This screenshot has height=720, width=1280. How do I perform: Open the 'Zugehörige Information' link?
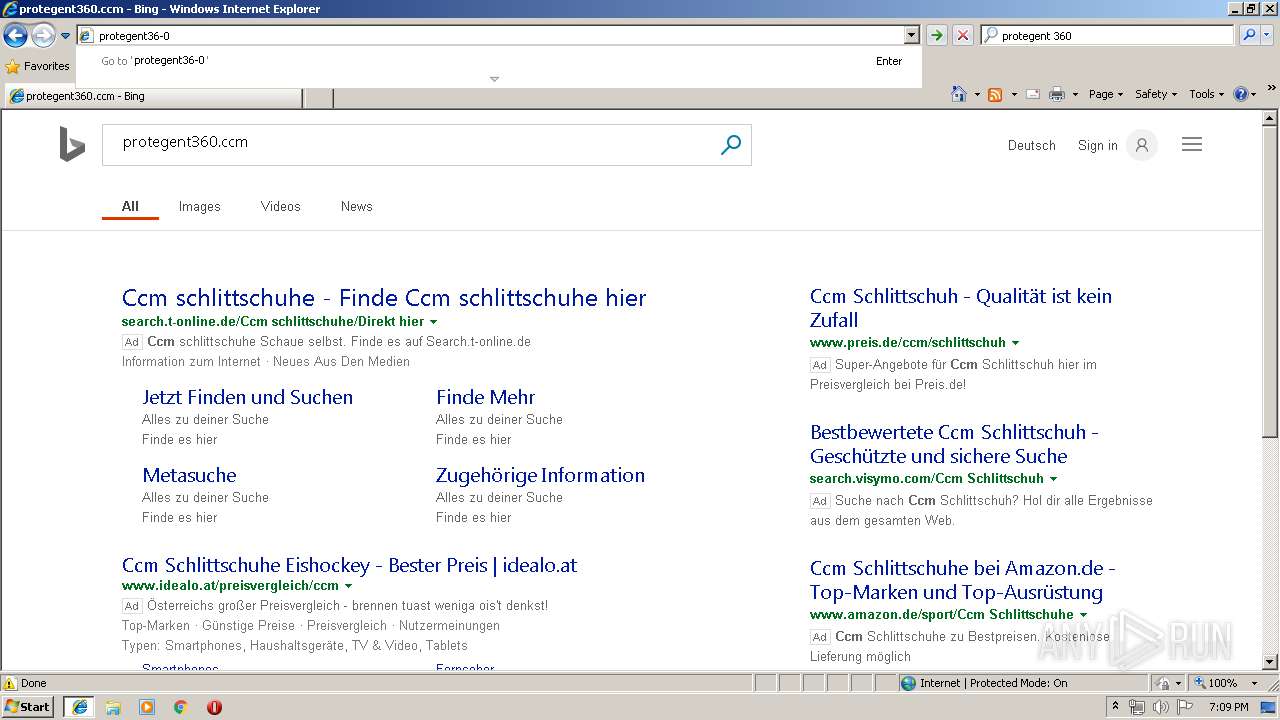click(x=540, y=475)
